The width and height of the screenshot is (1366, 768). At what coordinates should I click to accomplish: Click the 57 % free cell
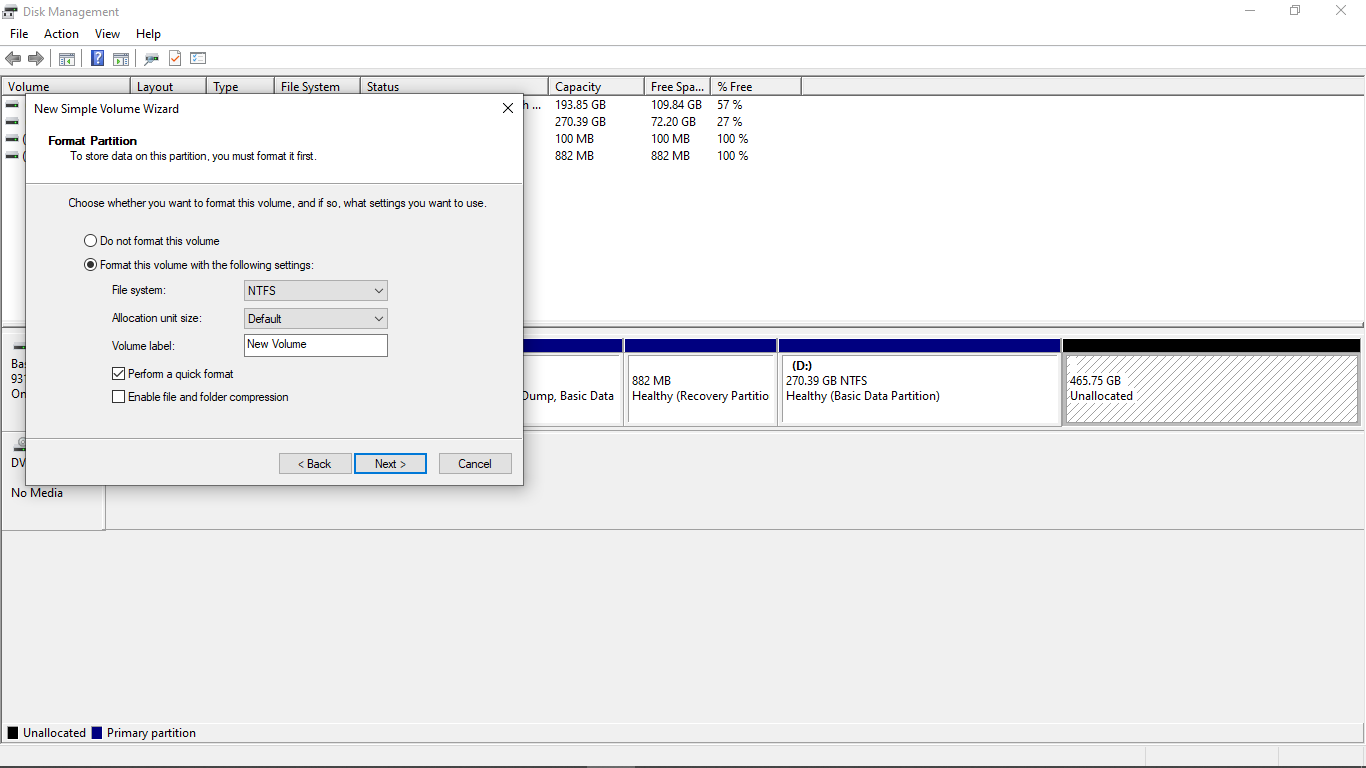(730, 104)
